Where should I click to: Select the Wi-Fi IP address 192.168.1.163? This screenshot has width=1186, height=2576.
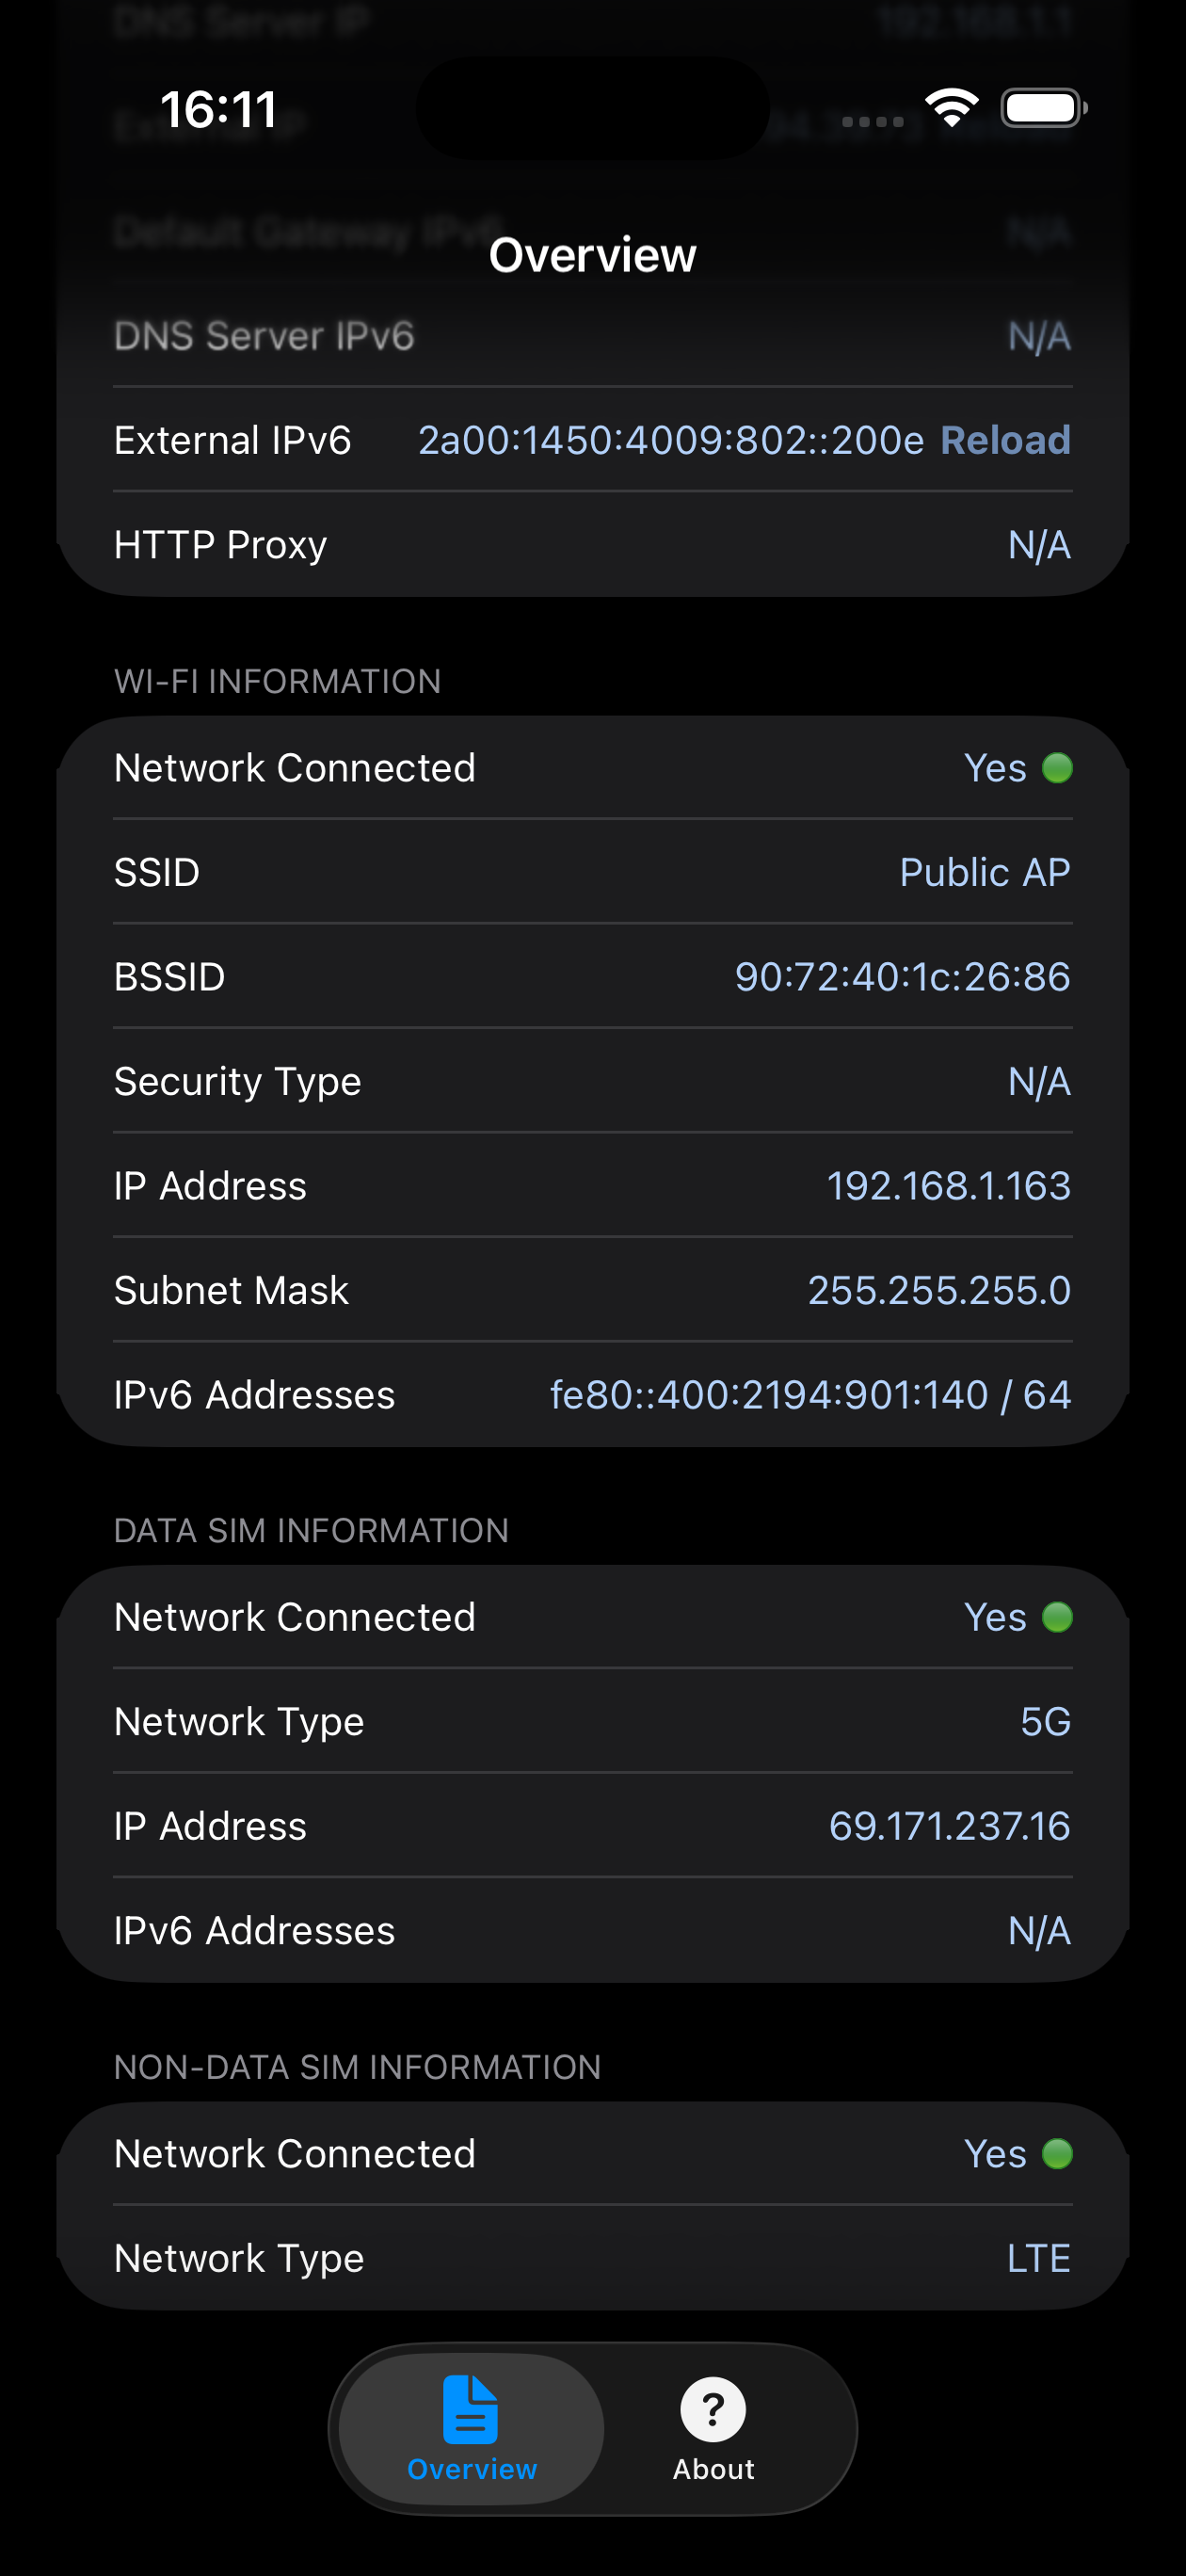pyautogui.click(x=948, y=1186)
